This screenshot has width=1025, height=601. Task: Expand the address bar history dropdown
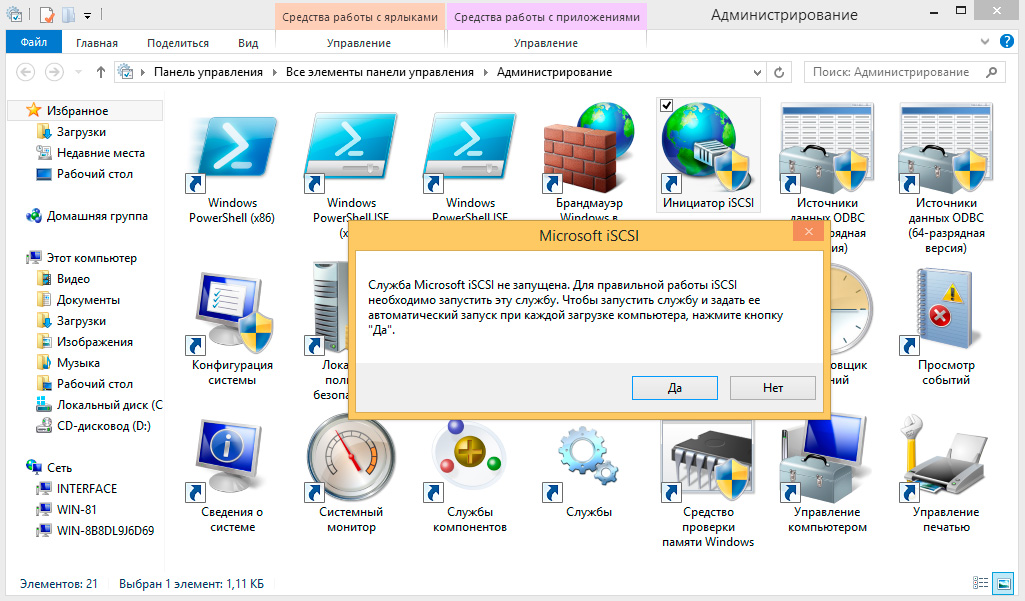(757, 72)
